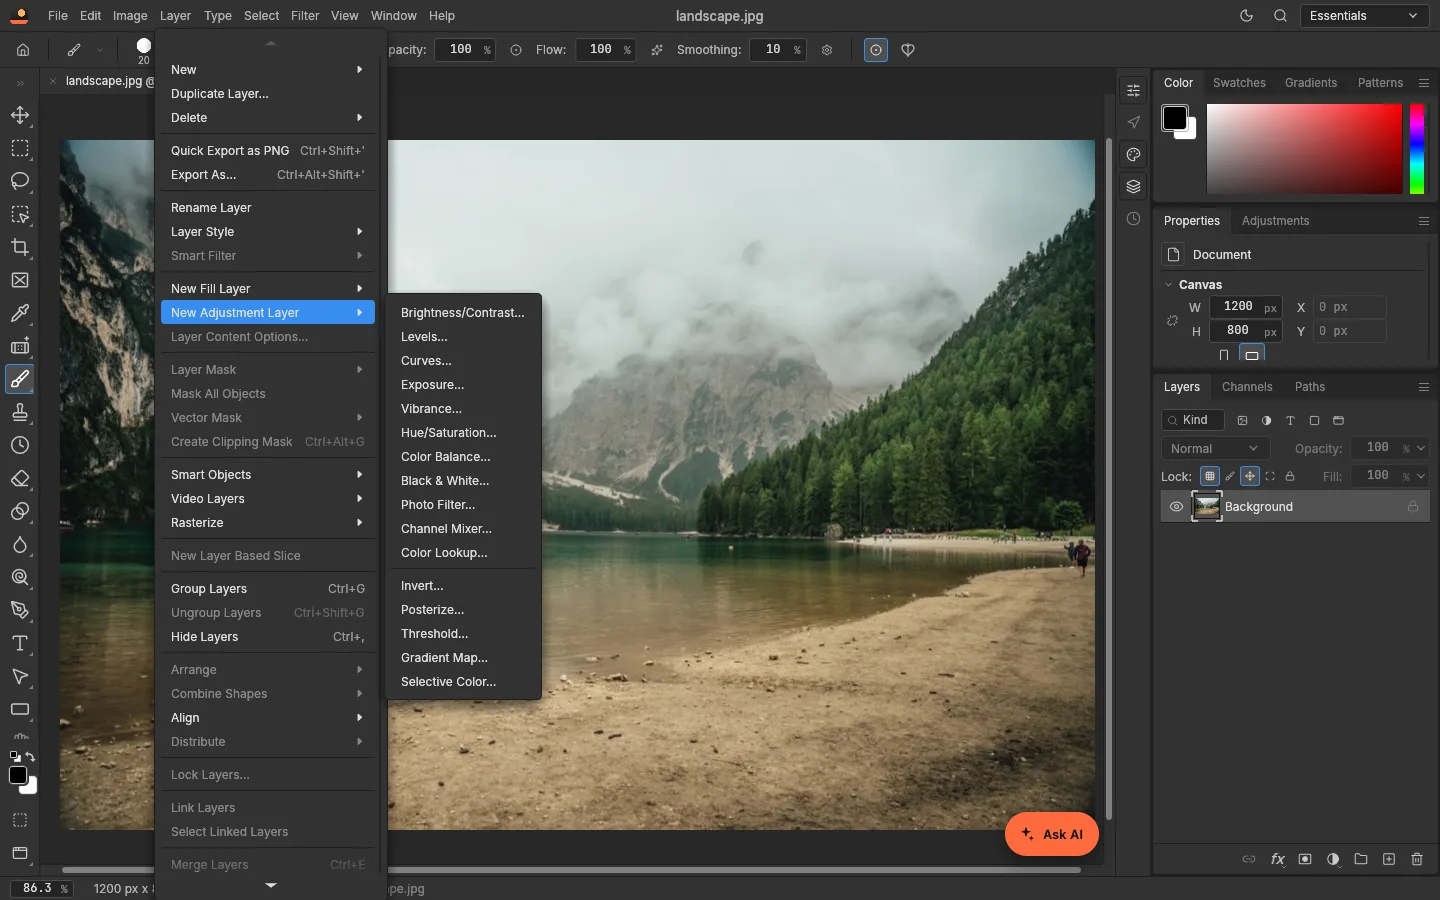Select the Pen tool

[20, 610]
